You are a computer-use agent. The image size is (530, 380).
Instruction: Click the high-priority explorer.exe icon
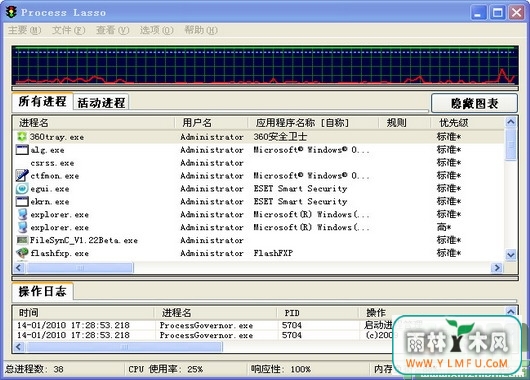coord(22,227)
